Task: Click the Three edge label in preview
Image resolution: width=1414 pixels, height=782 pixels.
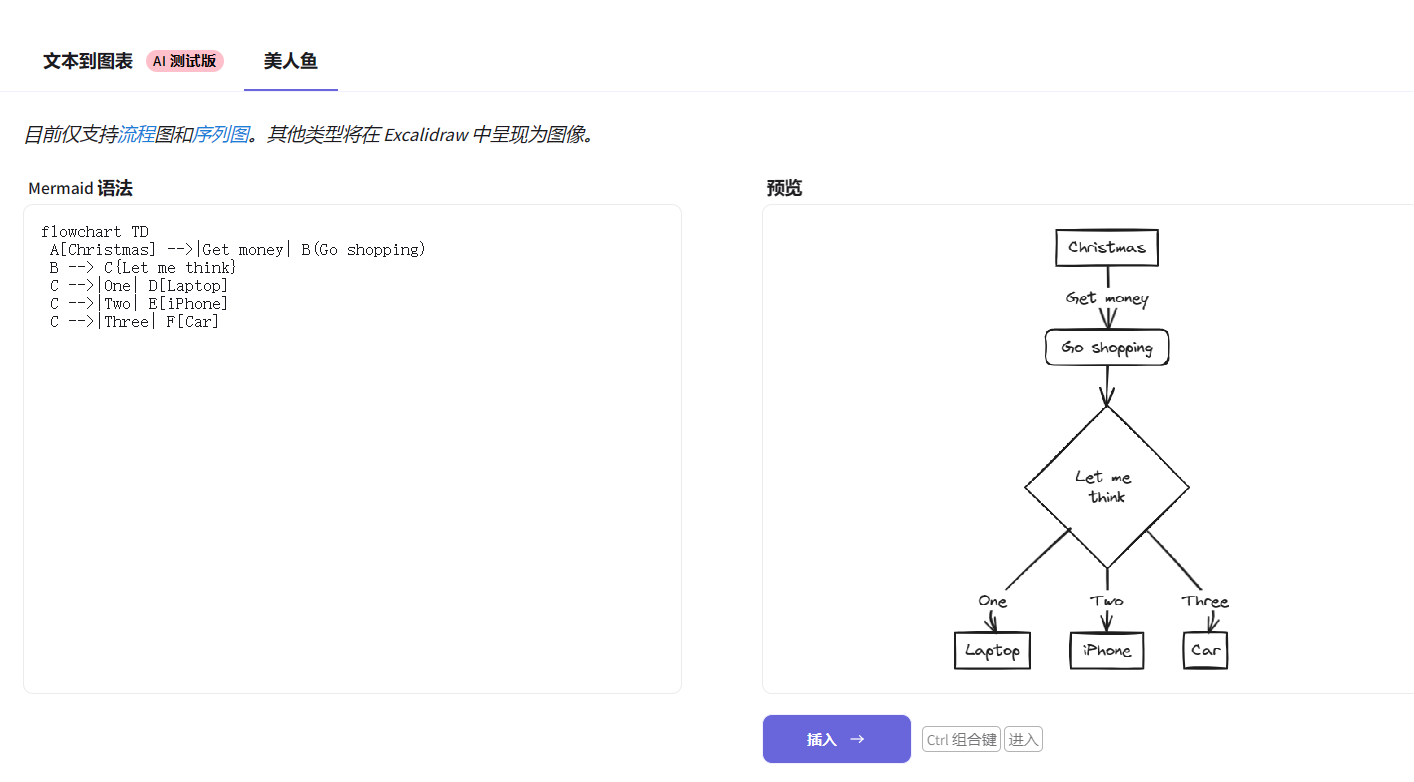Action: click(1204, 601)
